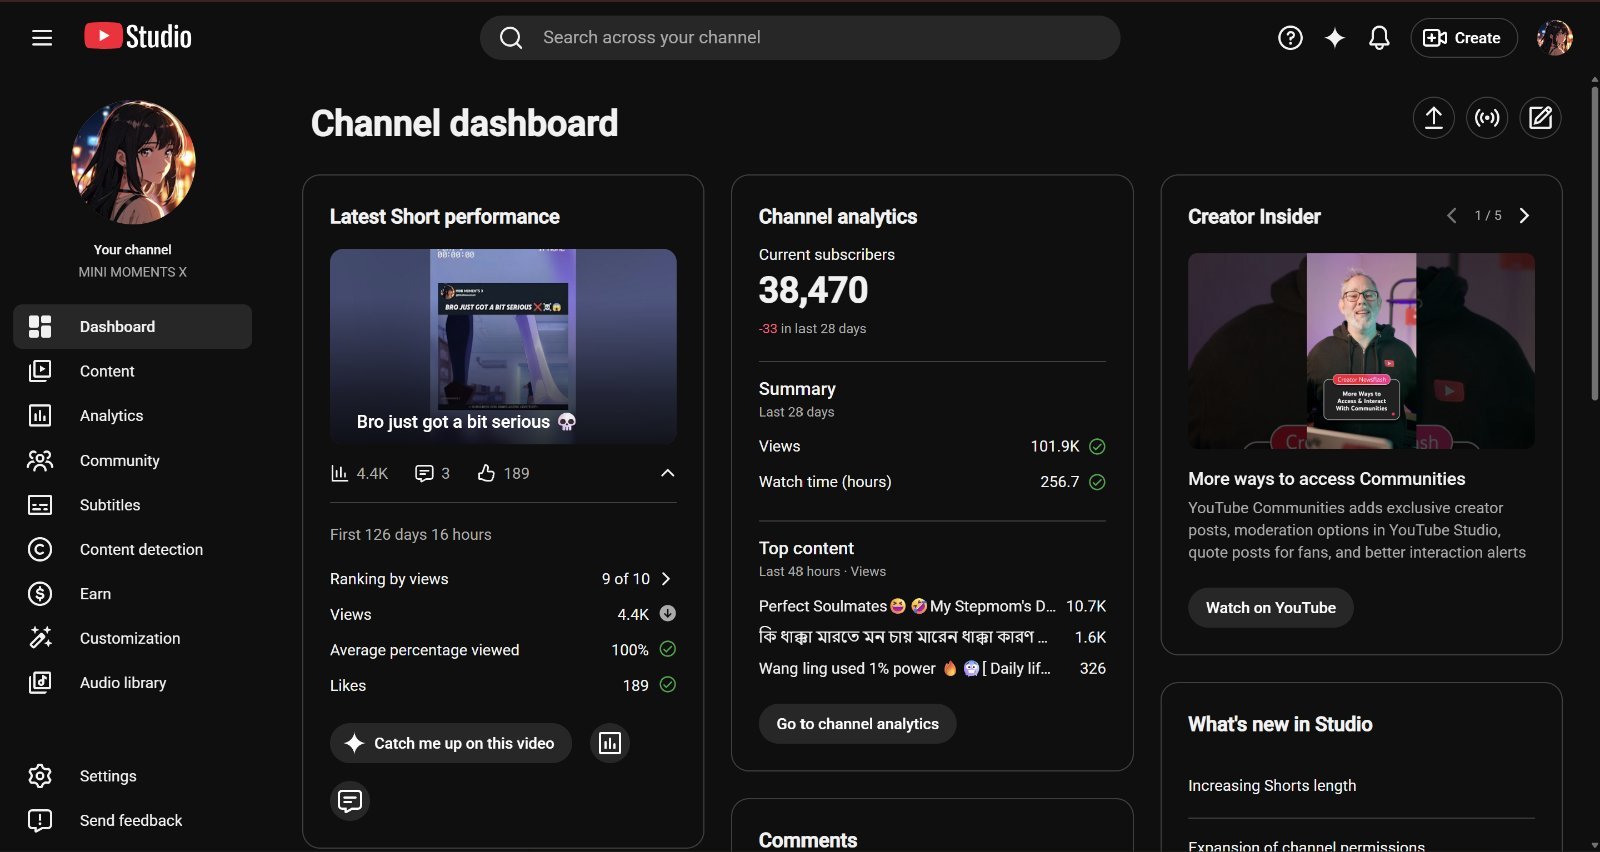Screen dimensions: 1600x852
Task: Click the 4.4K views stat icon
Action: pos(339,473)
